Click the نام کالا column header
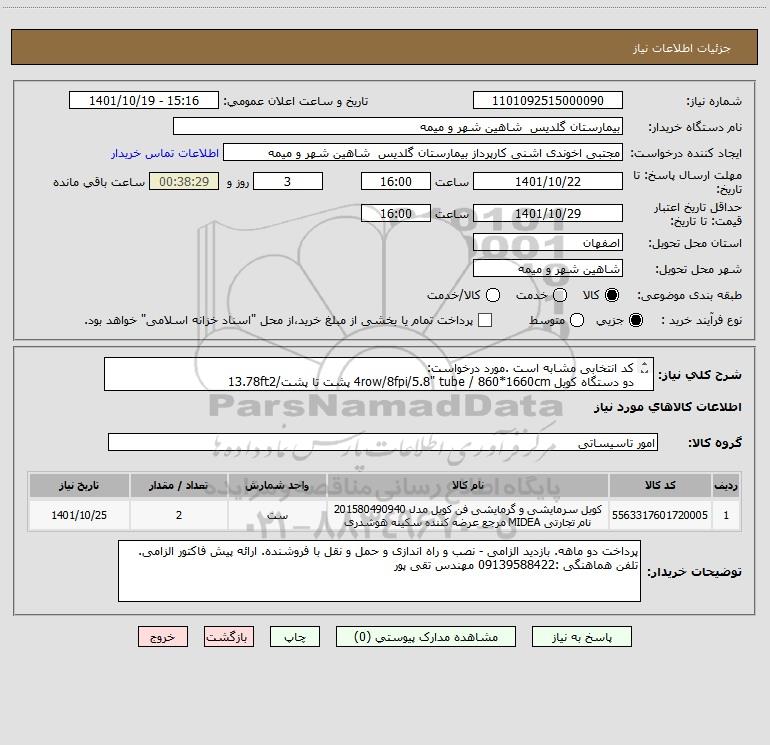This screenshot has width=770, height=745. pos(468,486)
